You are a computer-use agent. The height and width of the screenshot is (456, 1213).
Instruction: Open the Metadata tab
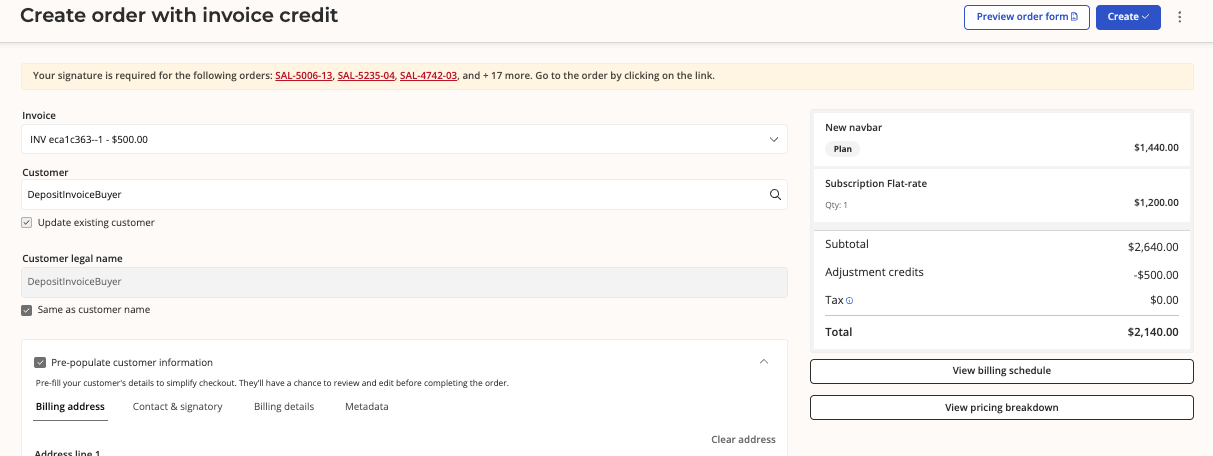point(367,407)
